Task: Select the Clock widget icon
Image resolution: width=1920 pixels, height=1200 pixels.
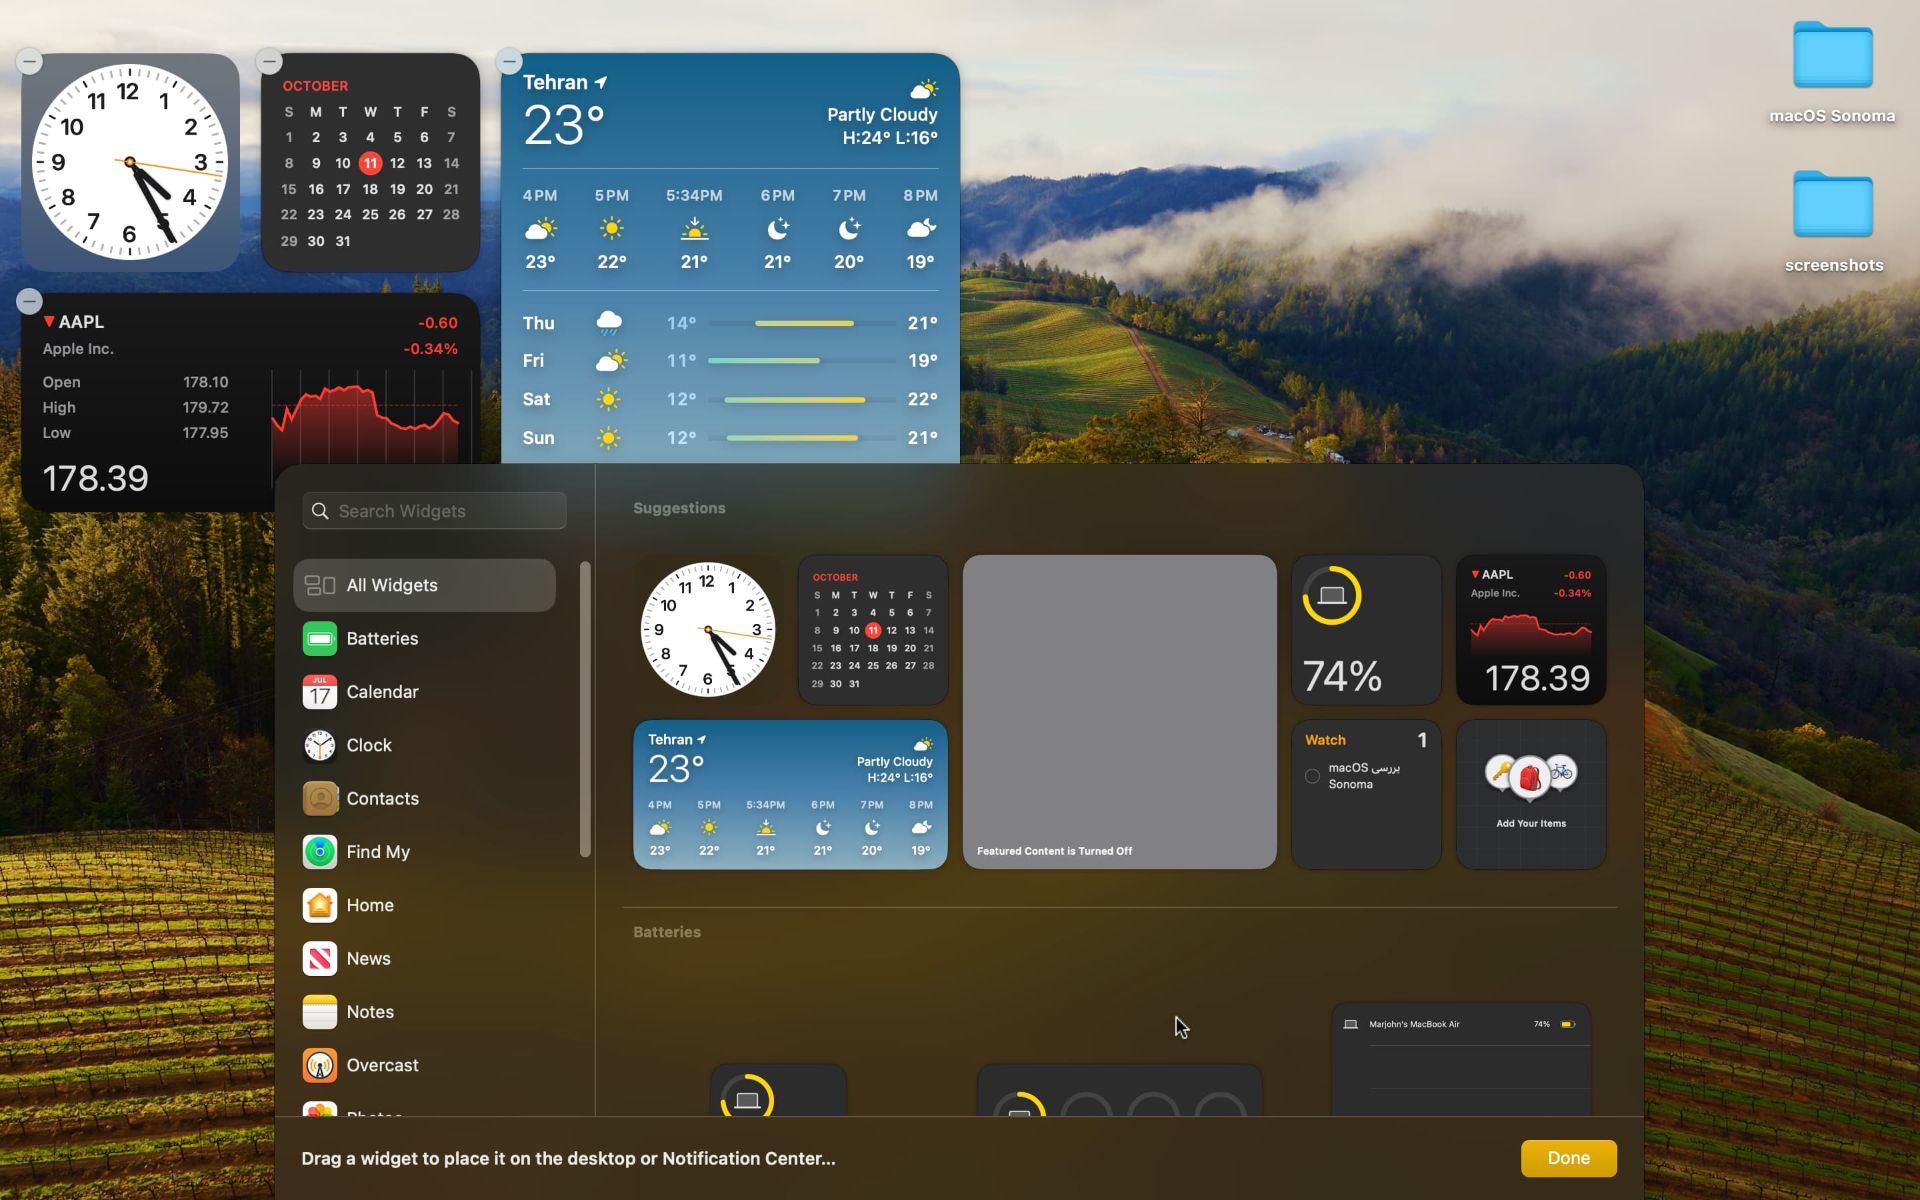Action: [318, 744]
